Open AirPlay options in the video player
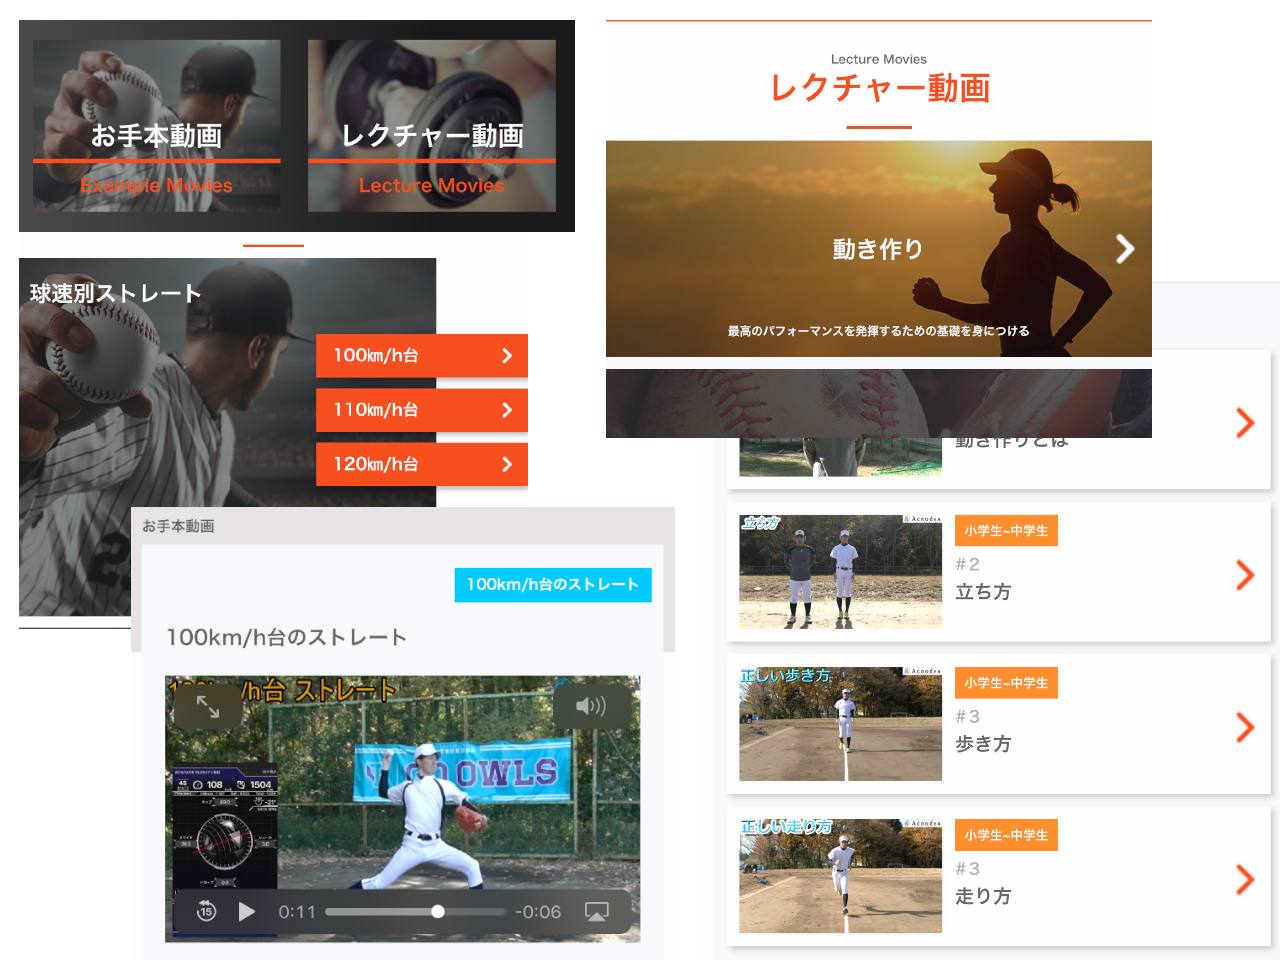The width and height of the screenshot is (1280, 960). 597,912
